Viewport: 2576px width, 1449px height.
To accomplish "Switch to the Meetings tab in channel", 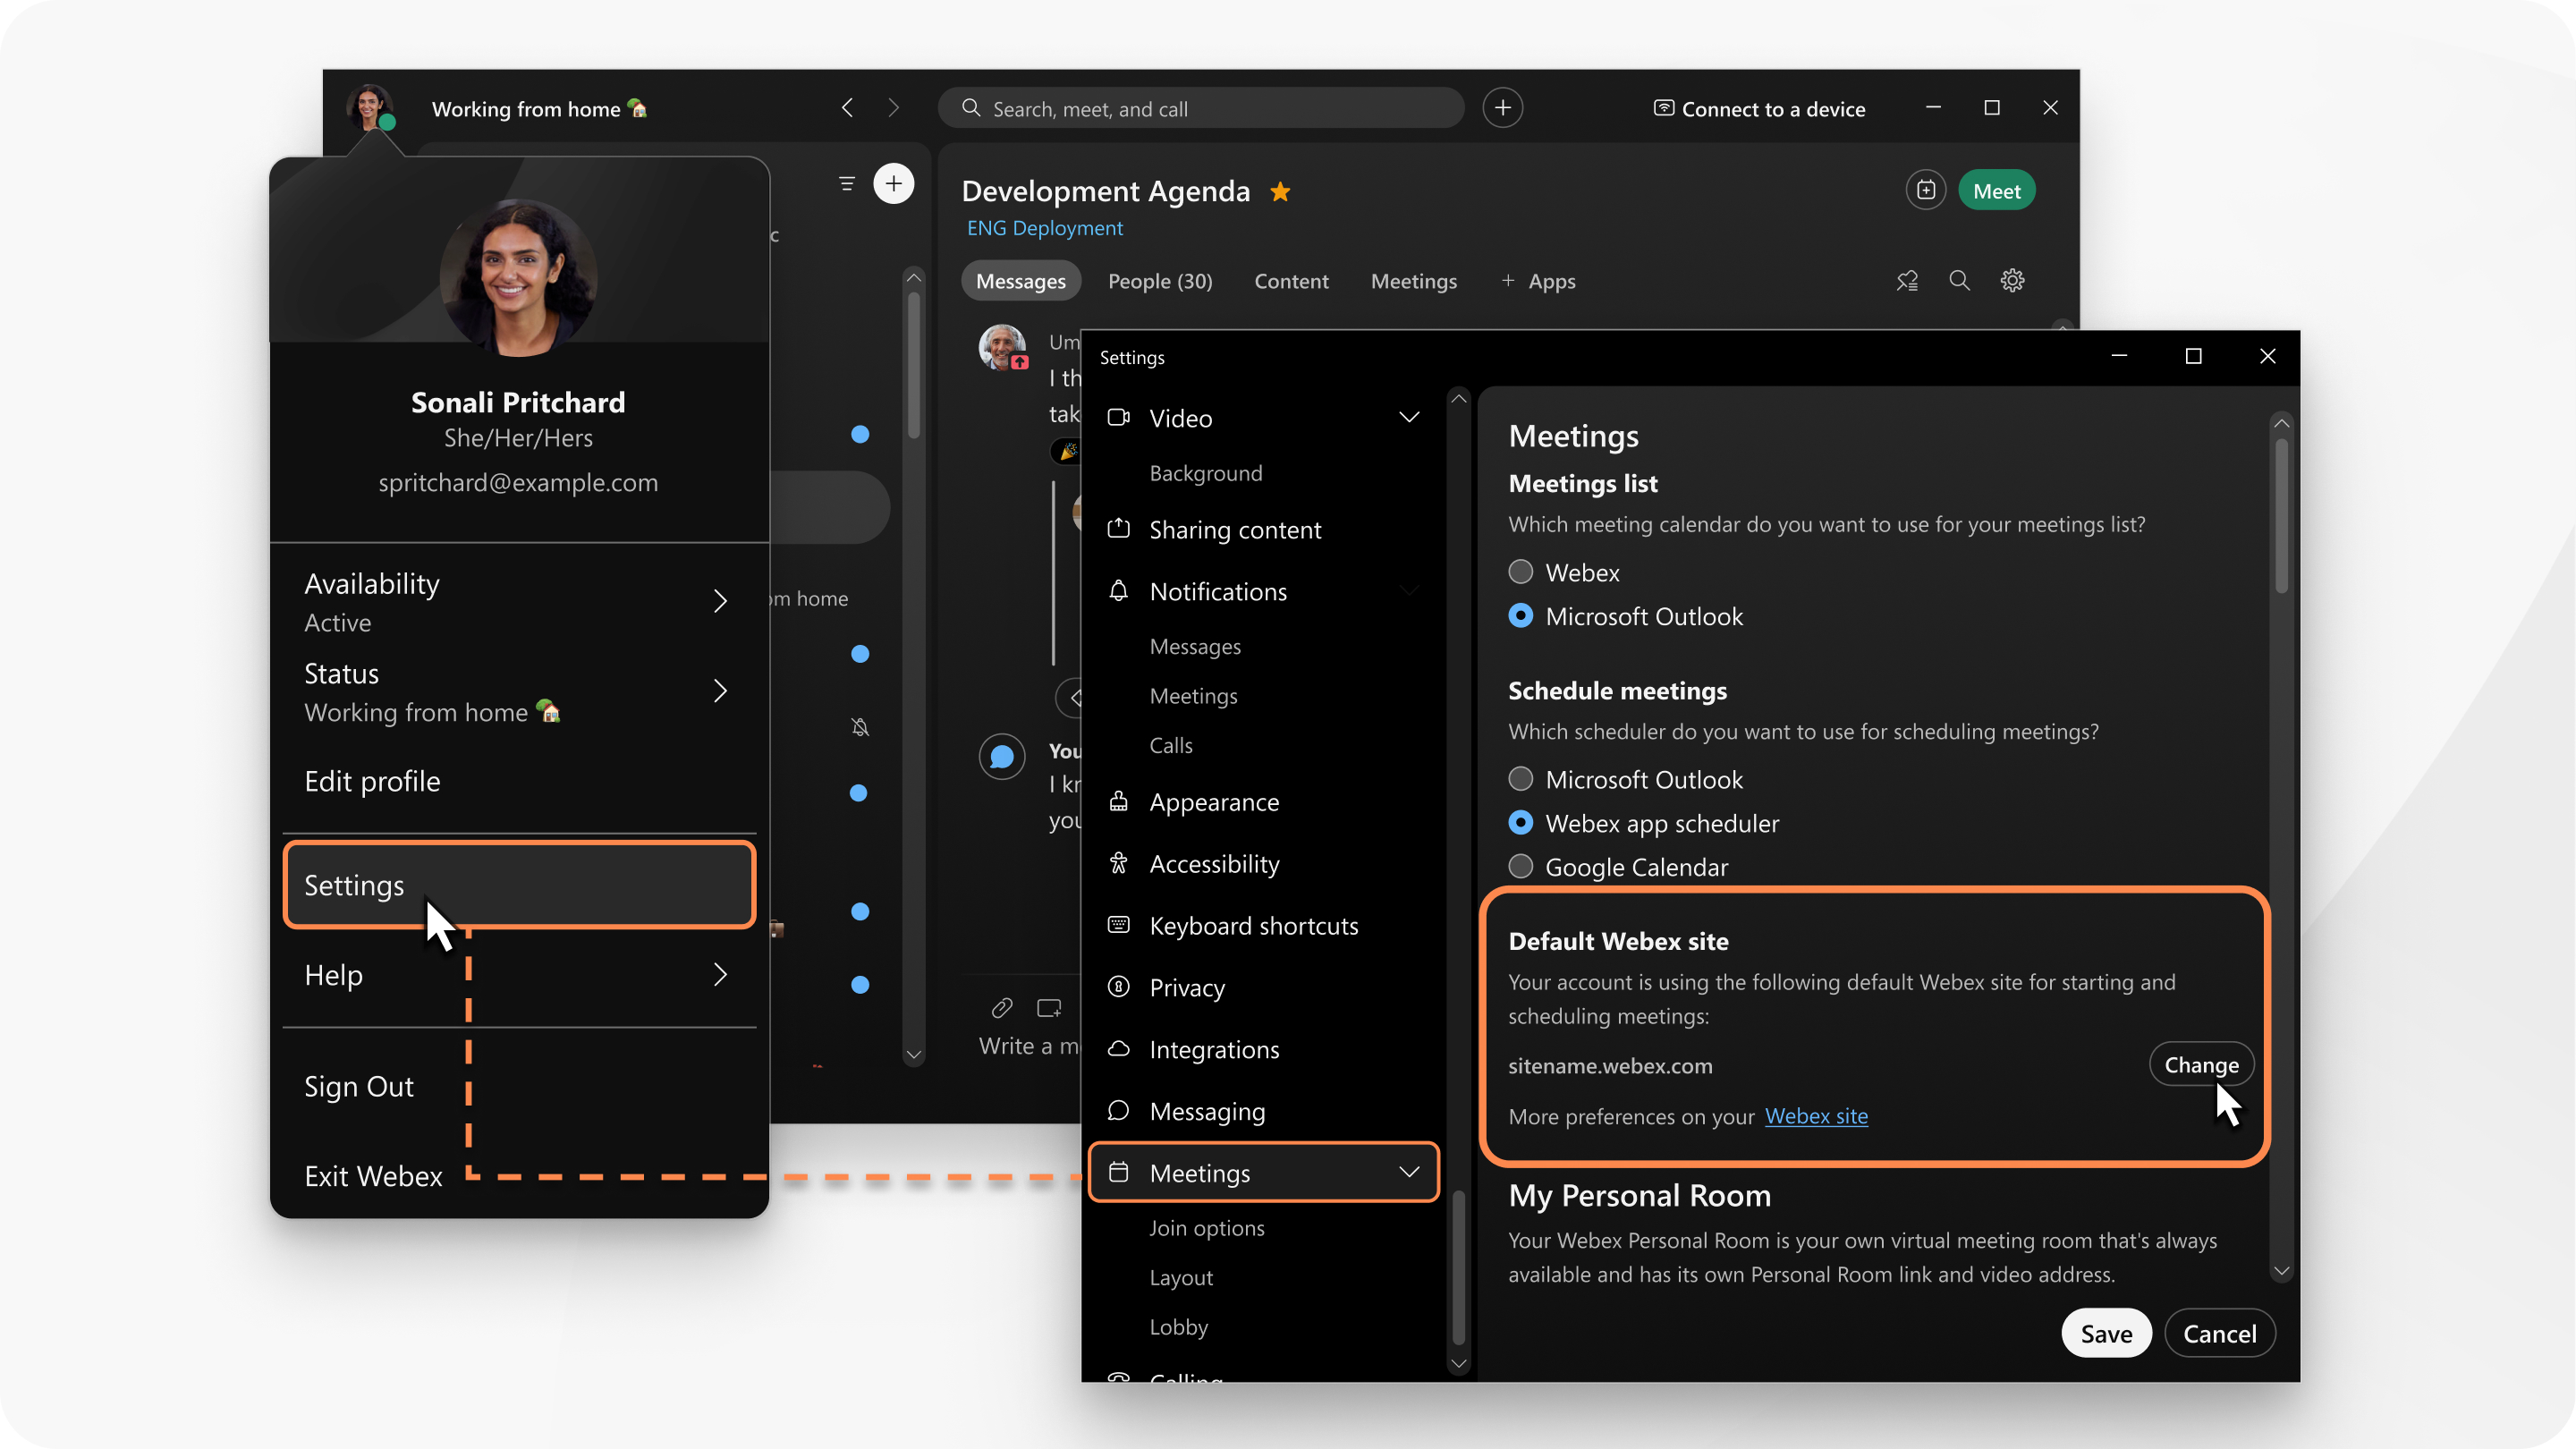I will (x=1411, y=280).
